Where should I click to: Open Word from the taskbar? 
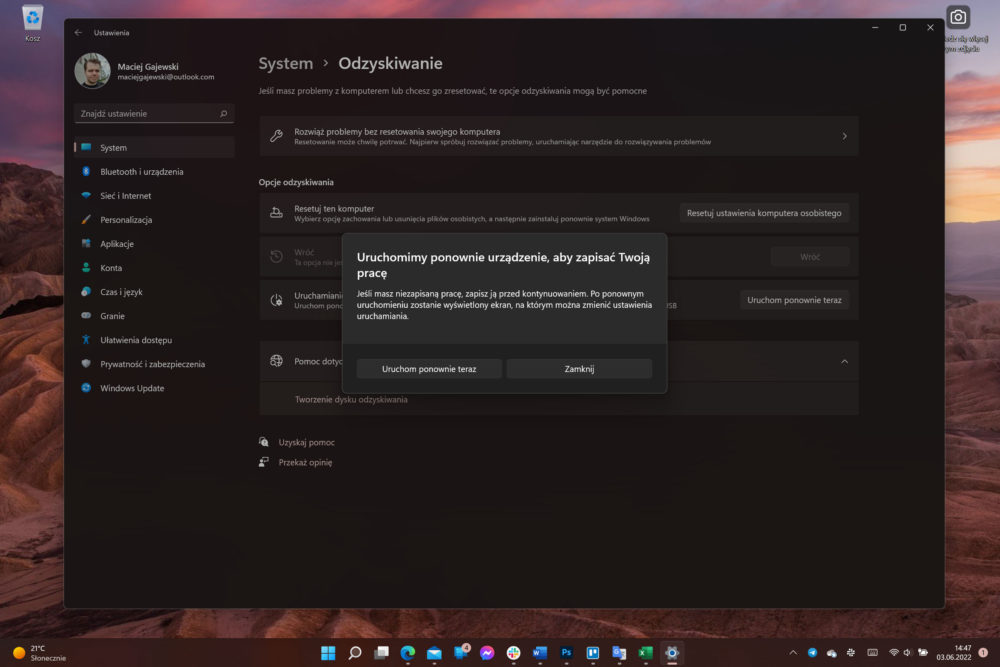540,653
